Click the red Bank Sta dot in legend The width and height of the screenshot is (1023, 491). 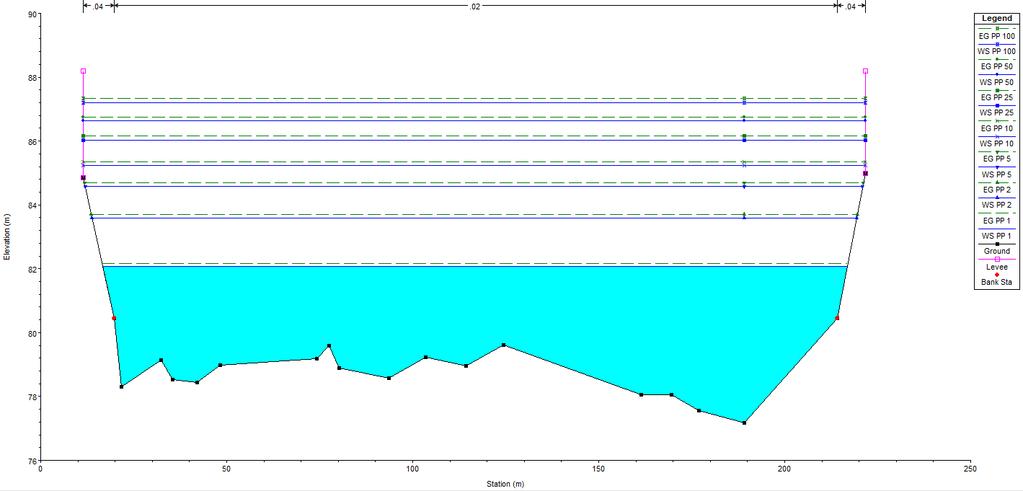tap(997, 275)
